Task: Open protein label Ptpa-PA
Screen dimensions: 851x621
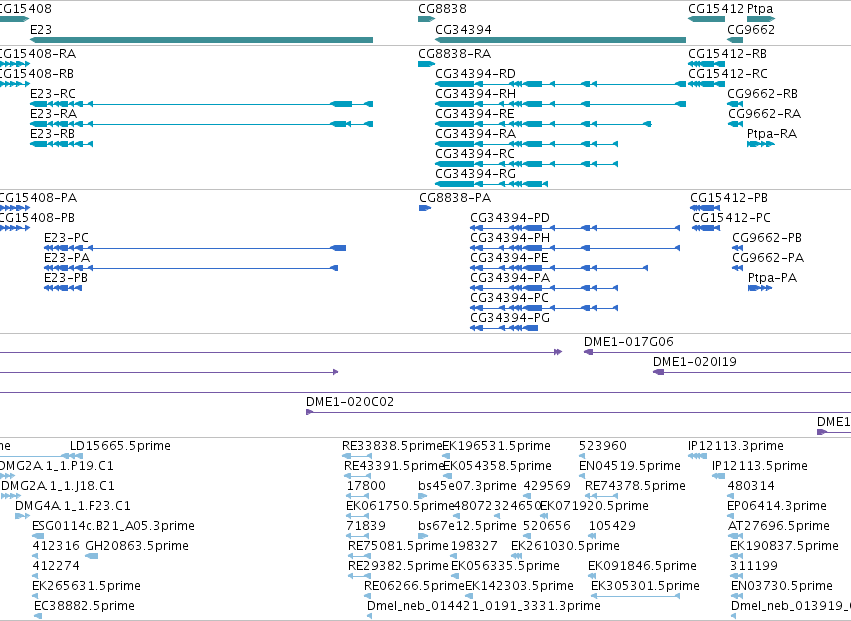Action: 772,278
